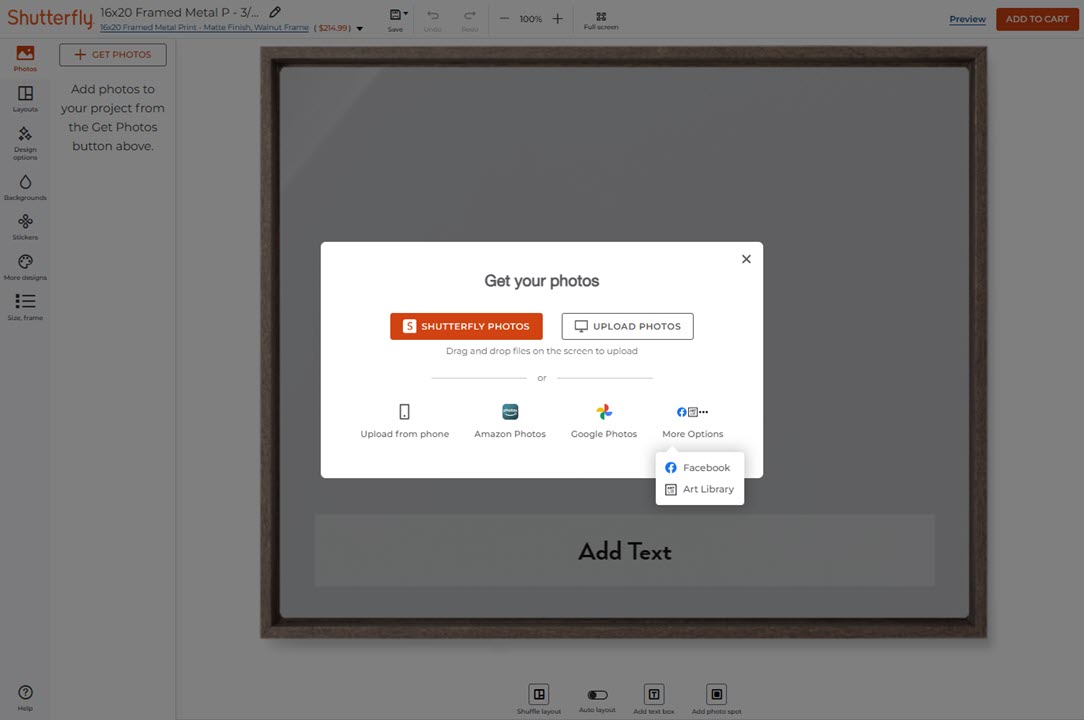
Task: Select Facebook from More Options menu
Action: pyautogui.click(x=699, y=468)
